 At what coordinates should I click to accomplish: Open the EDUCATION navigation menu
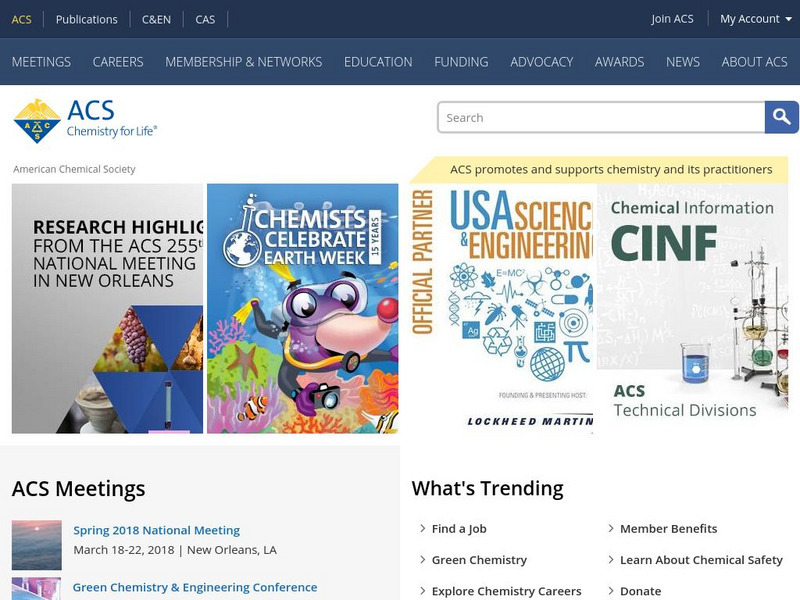tap(378, 62)
